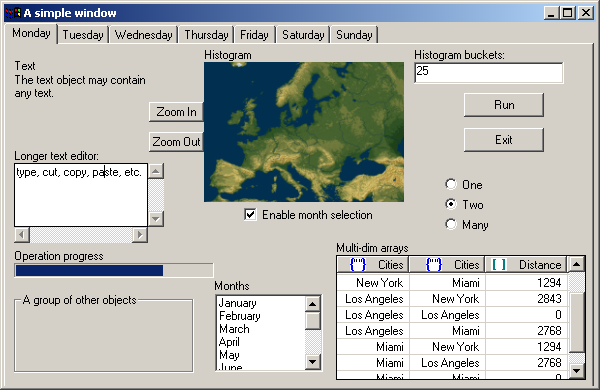Open the Tuesday tab
The image size is (600, 390).
83,35
